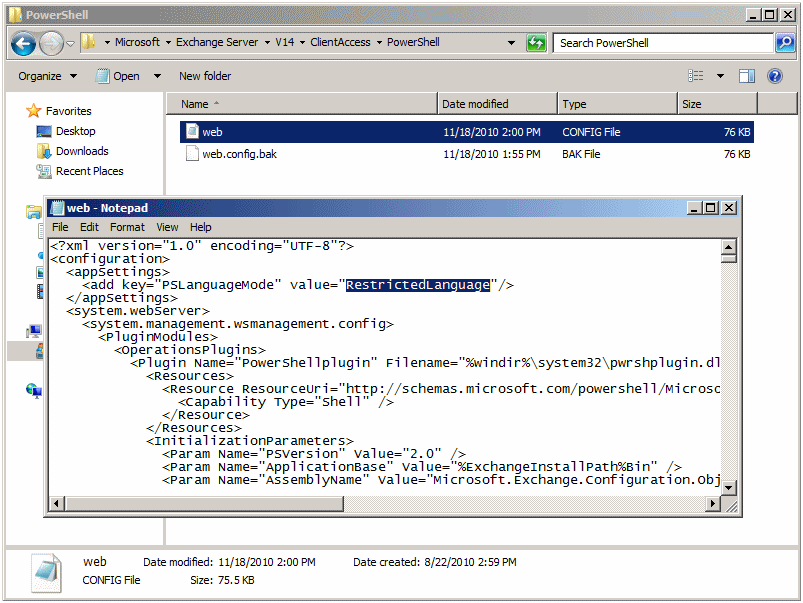Click the Libraries icon behind the Notepad window
This screenshot has width=803, height=603.
pos(34,211)
